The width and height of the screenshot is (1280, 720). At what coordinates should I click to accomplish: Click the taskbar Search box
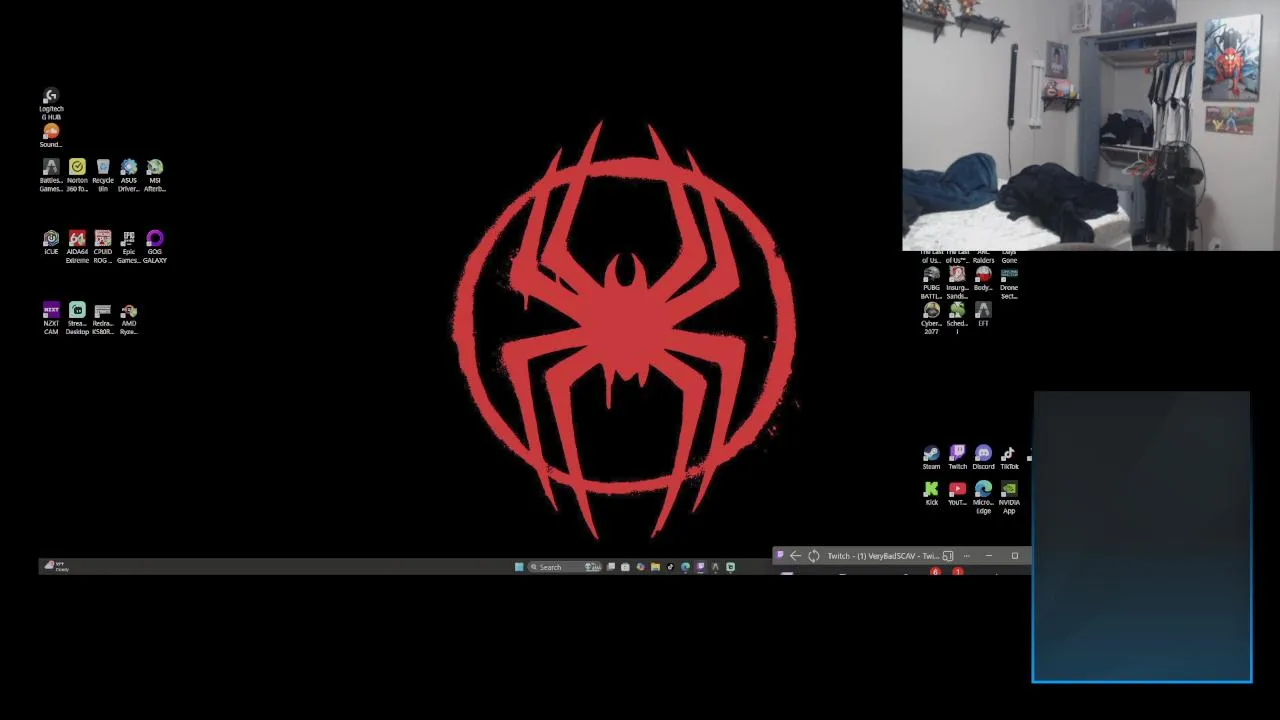point(565,567)
